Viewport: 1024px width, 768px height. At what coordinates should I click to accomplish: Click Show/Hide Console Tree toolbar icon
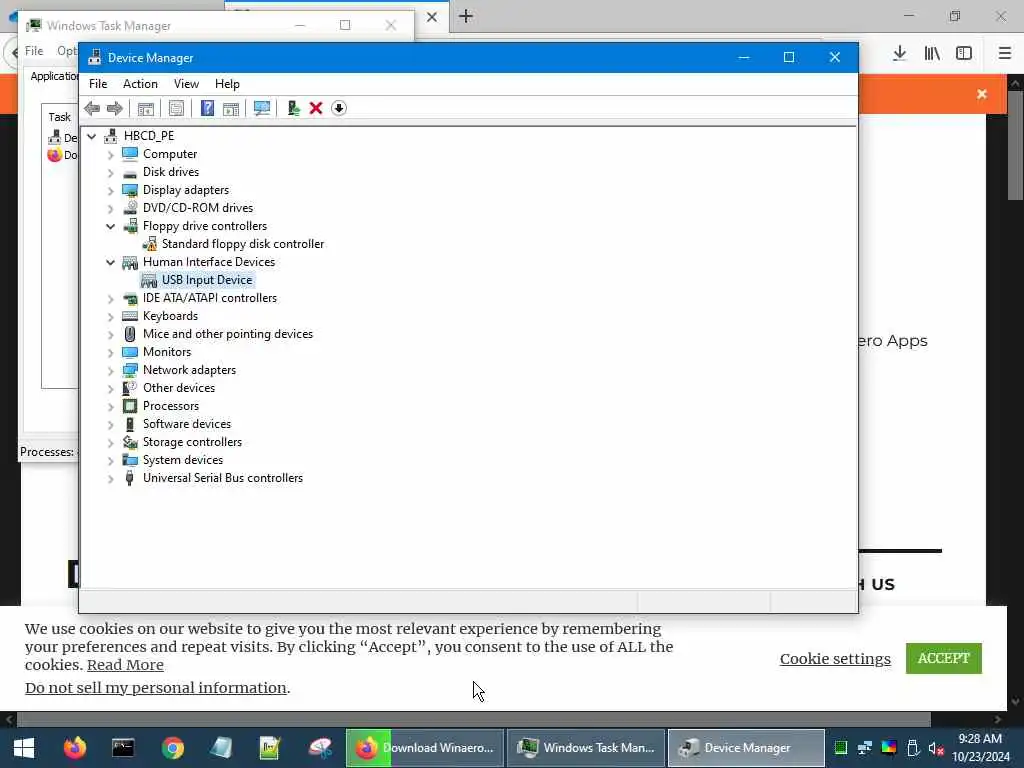point(146,108)
